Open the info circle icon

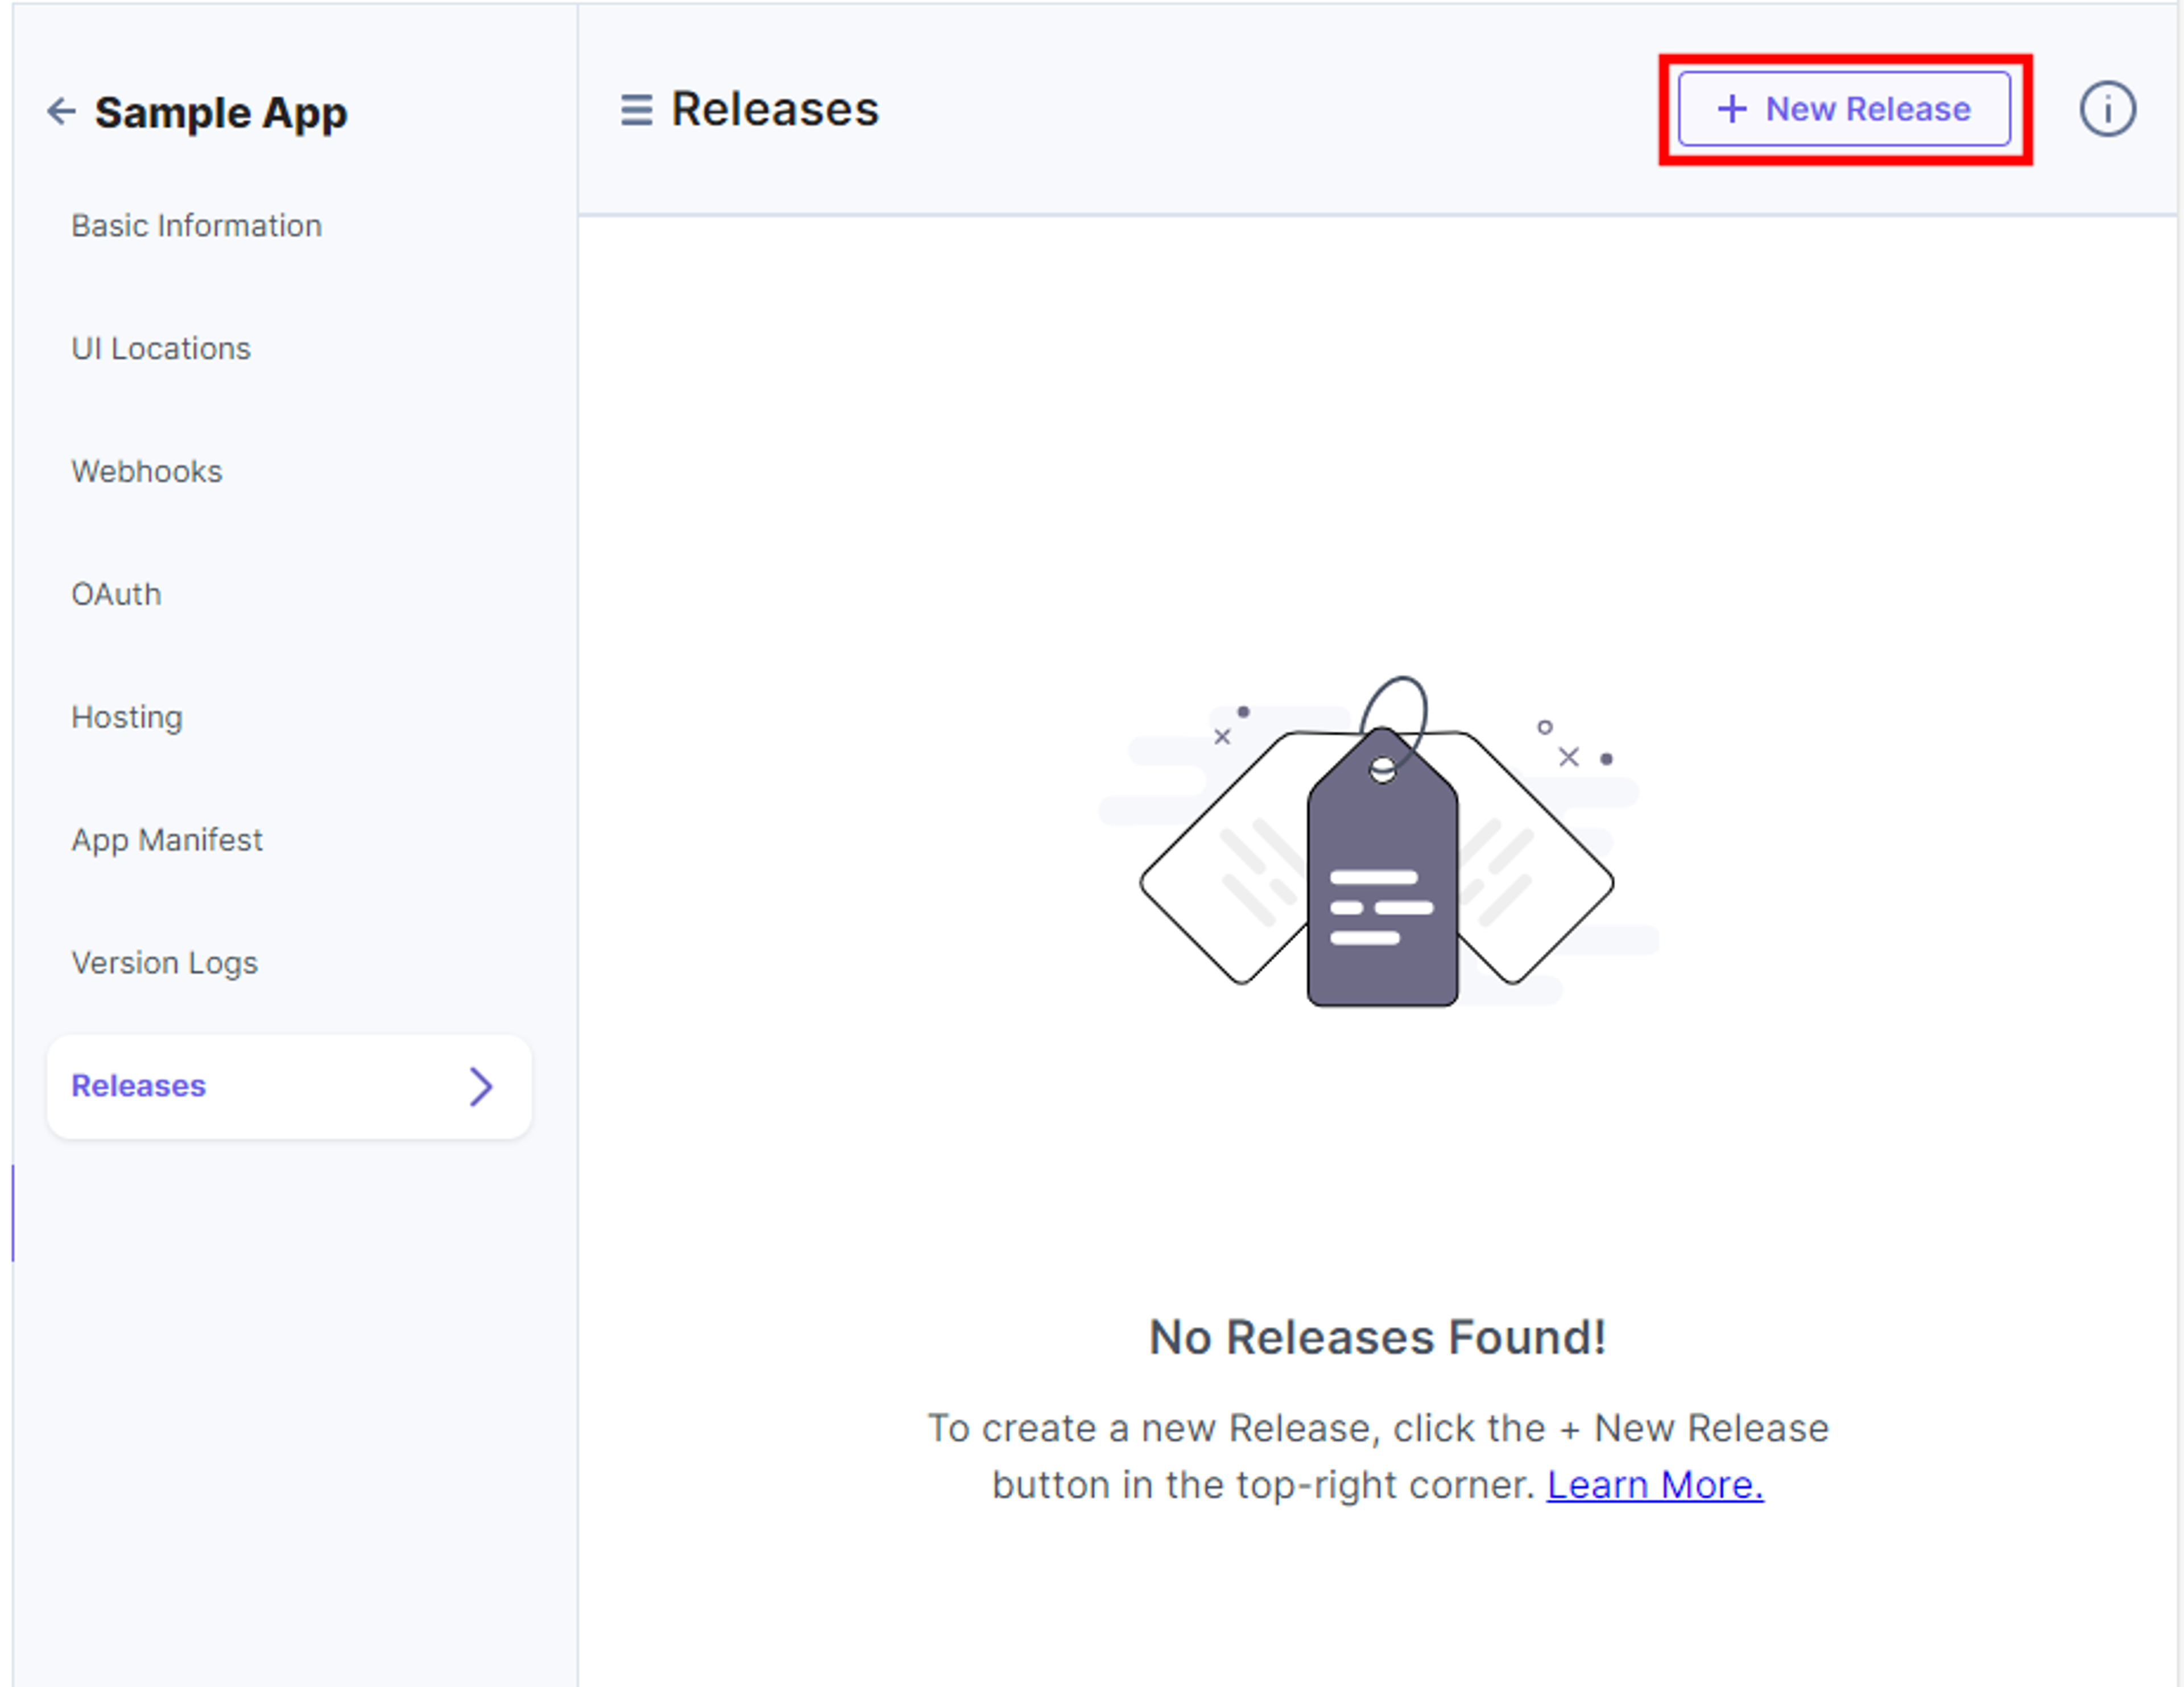pos(2107,109)
